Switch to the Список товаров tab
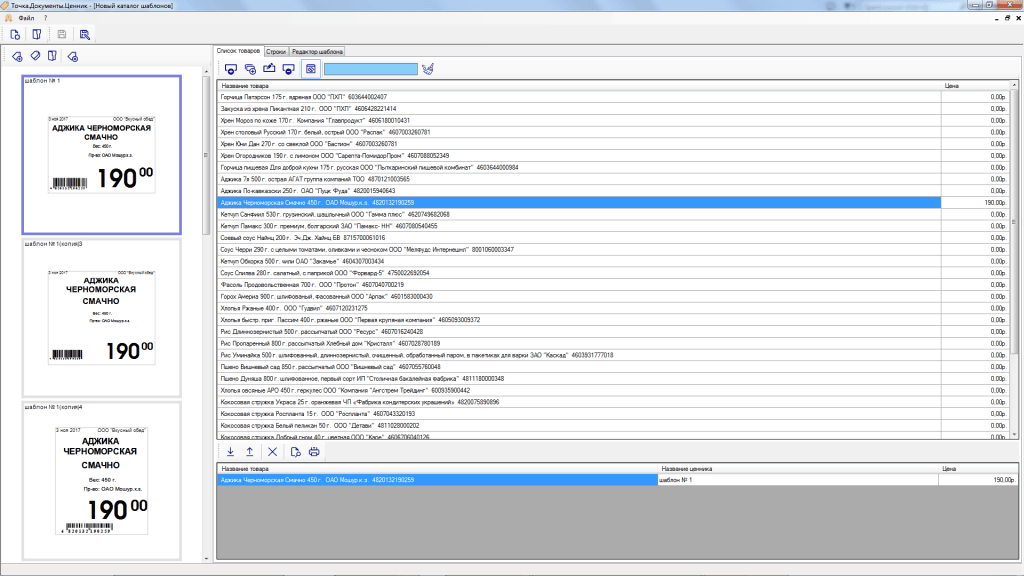1024x576 pixels. point(238,51)
